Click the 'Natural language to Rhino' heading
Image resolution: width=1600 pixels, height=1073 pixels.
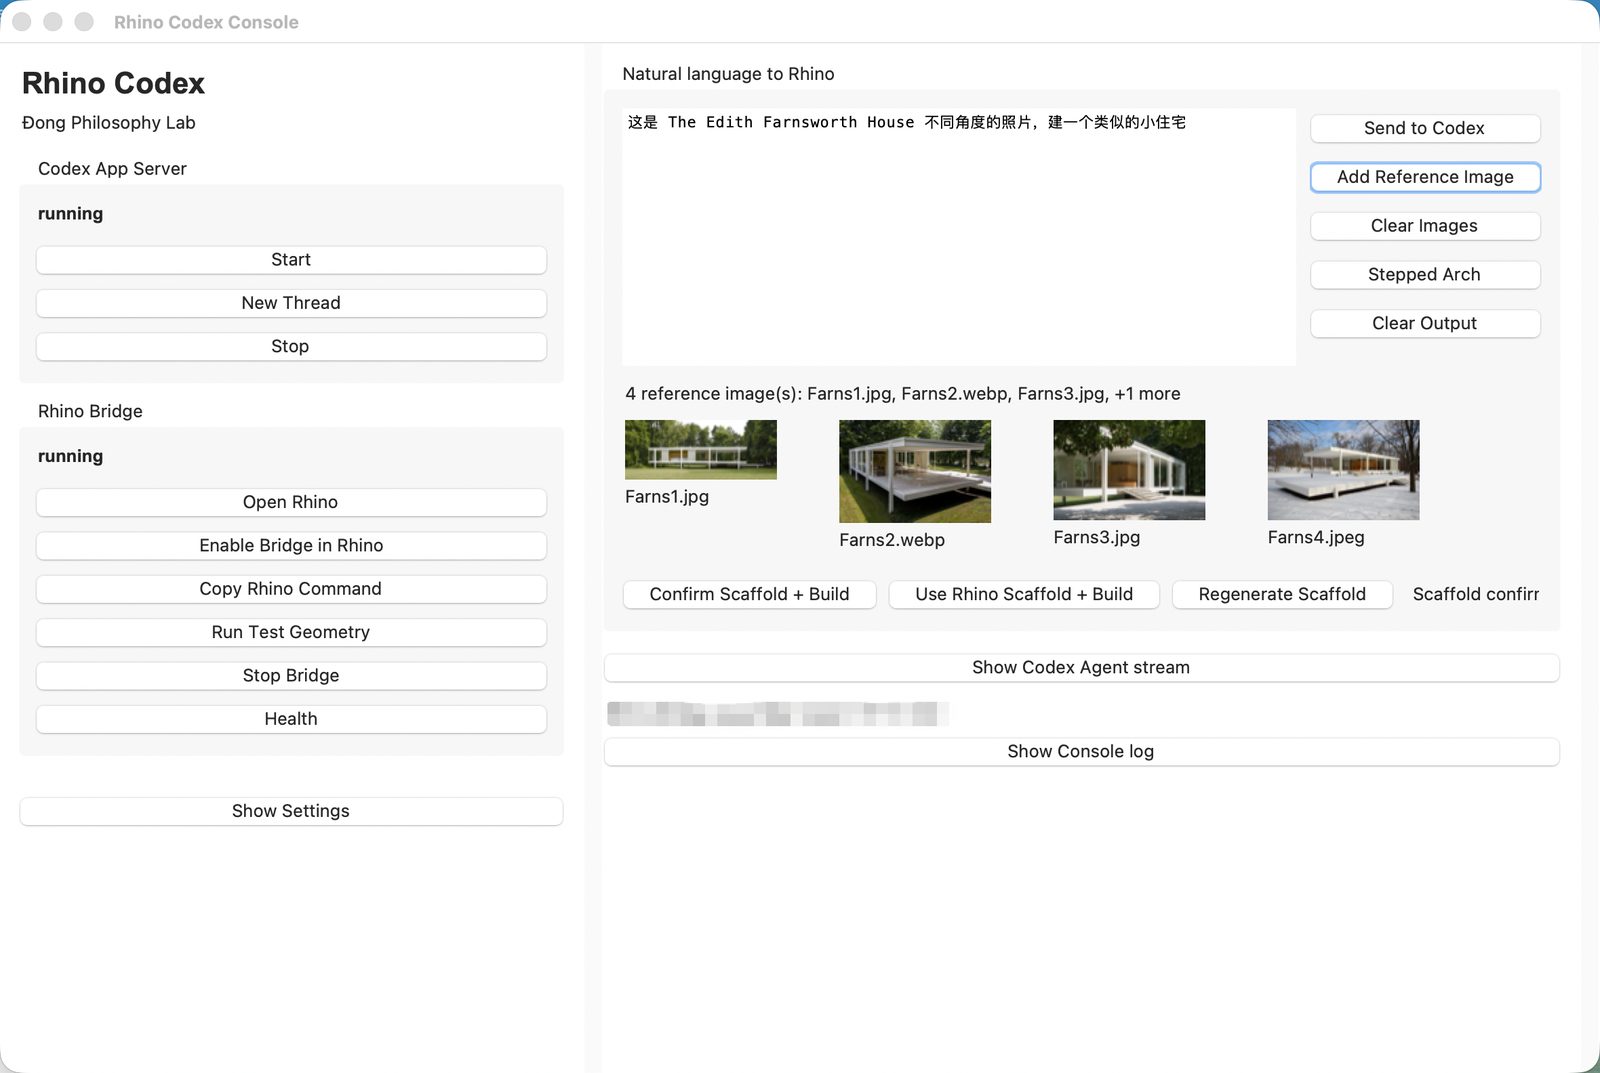coord(728,74)
